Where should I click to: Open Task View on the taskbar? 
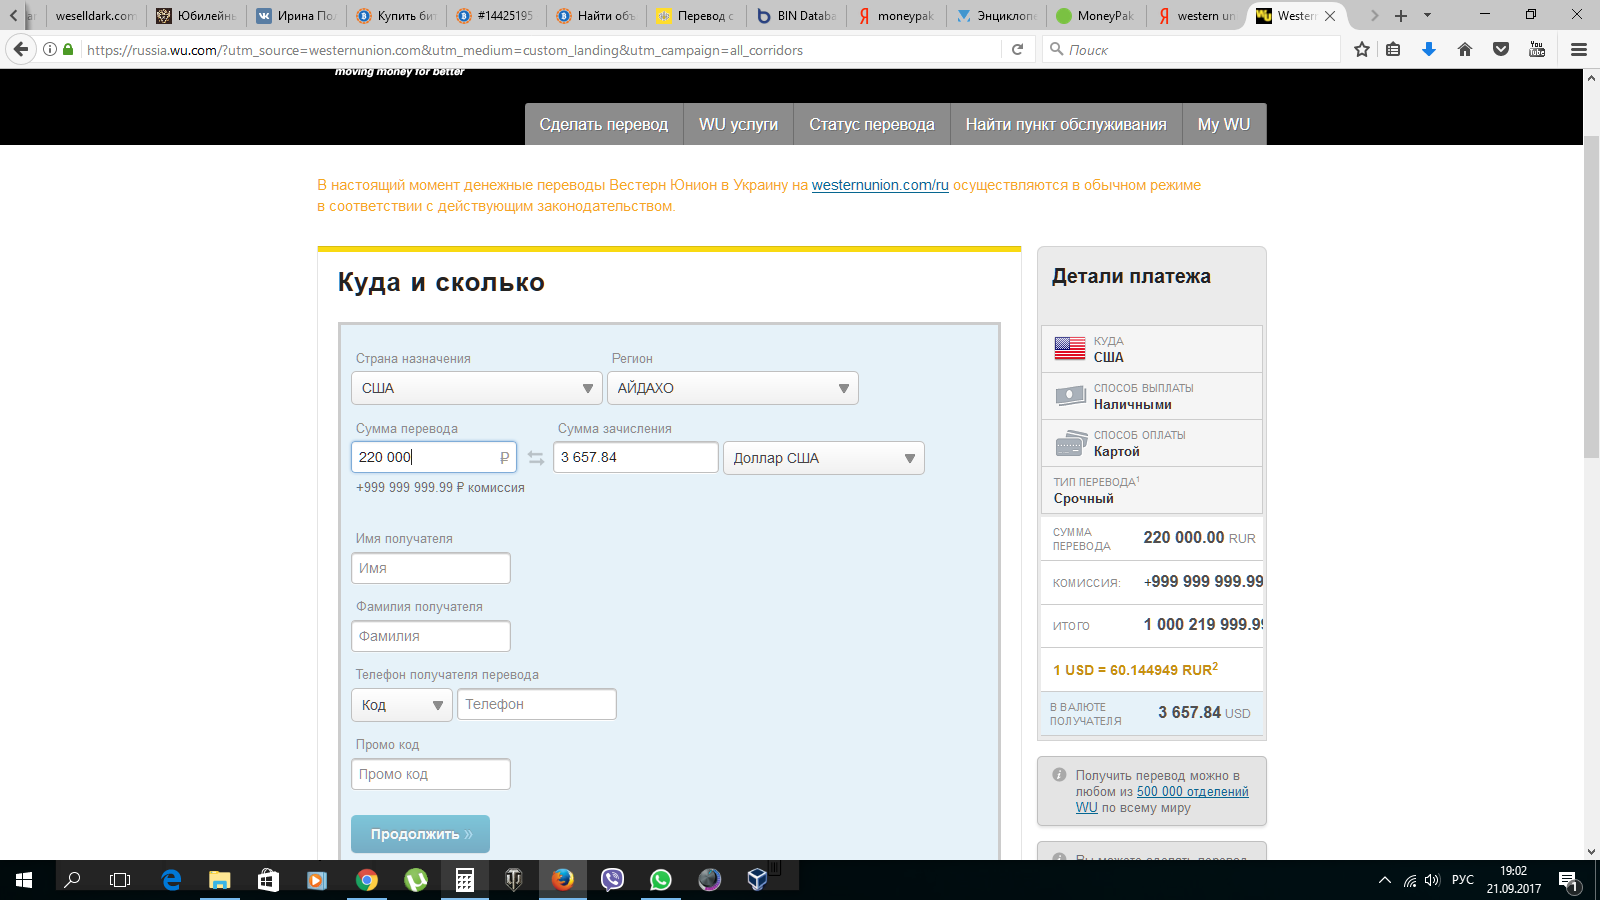(120, 880)
